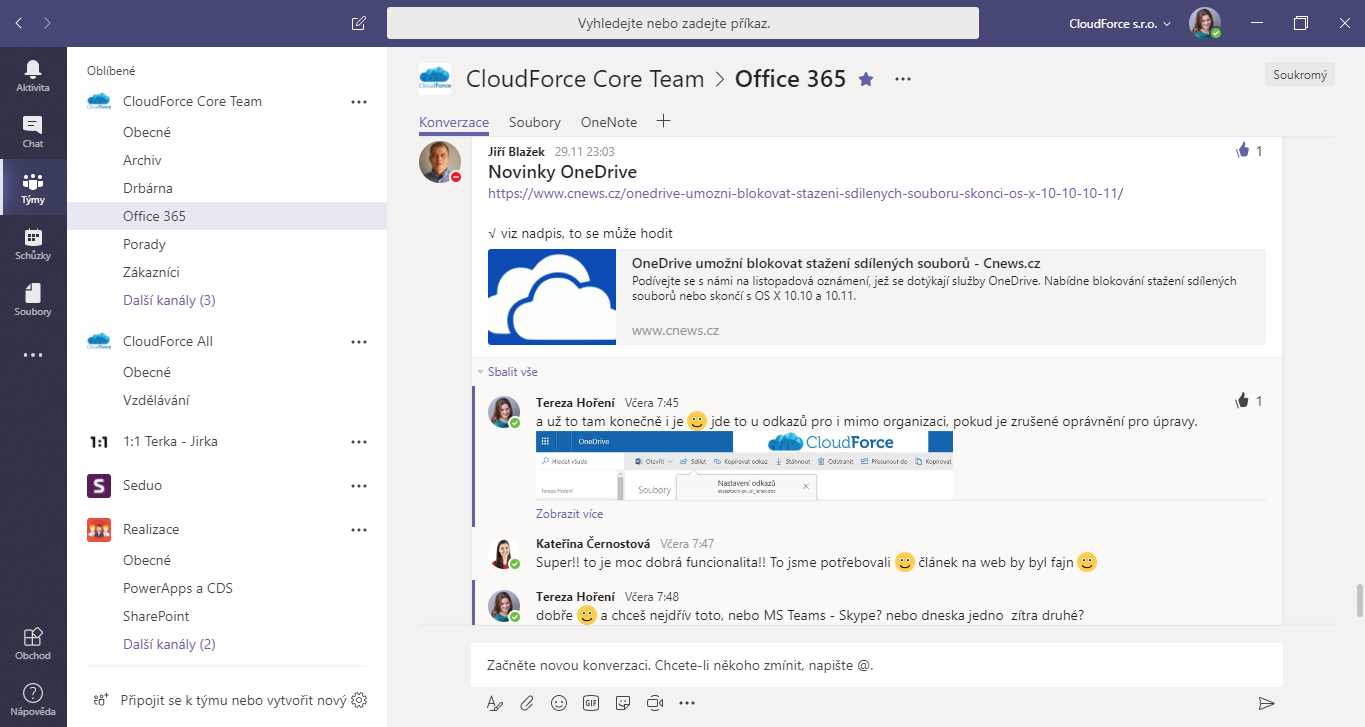The height and width of the screenshot is (727, 1365).
Task: Click the new conversation message box
Action: point(877,664)
